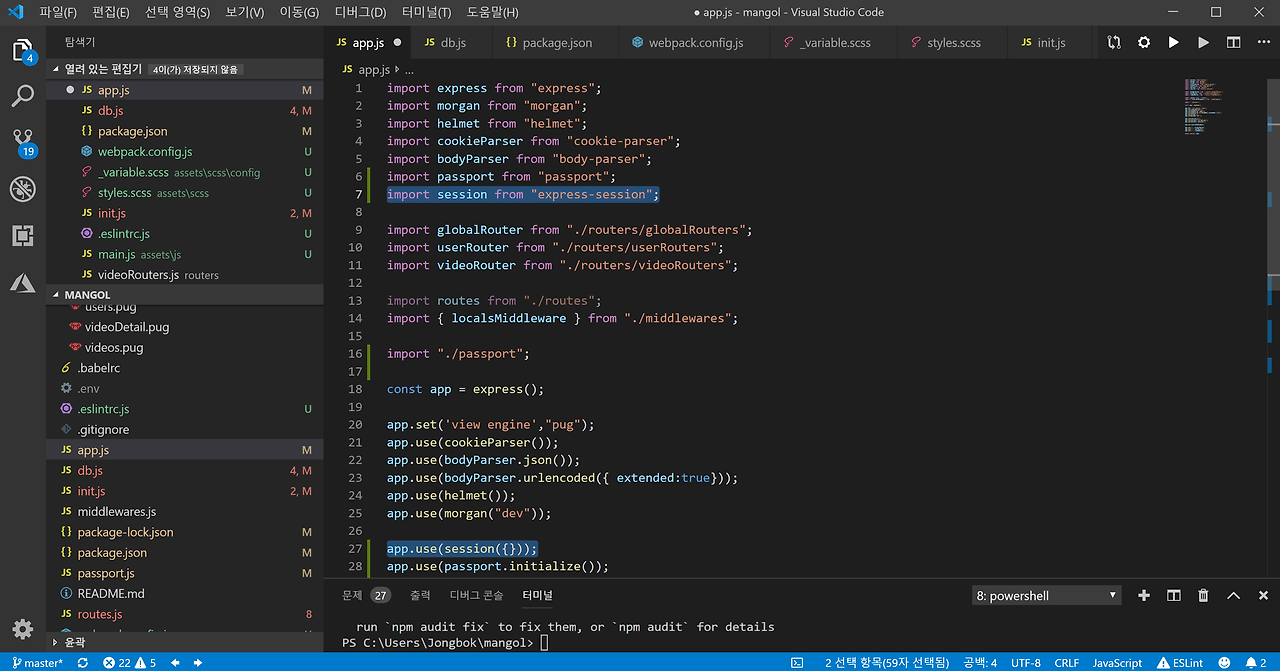
Task: Create a new terminal with plus icon
Action: 1144,595
